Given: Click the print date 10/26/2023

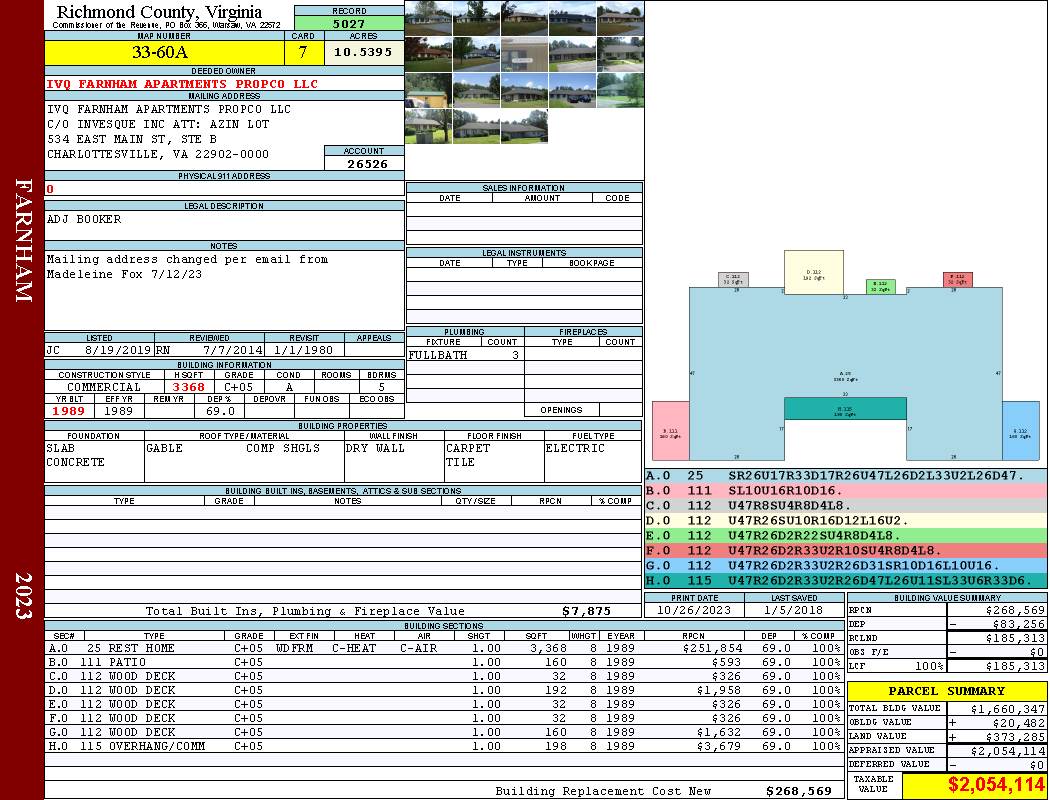Looking at the screenshot, I should [x=694, y=610].
